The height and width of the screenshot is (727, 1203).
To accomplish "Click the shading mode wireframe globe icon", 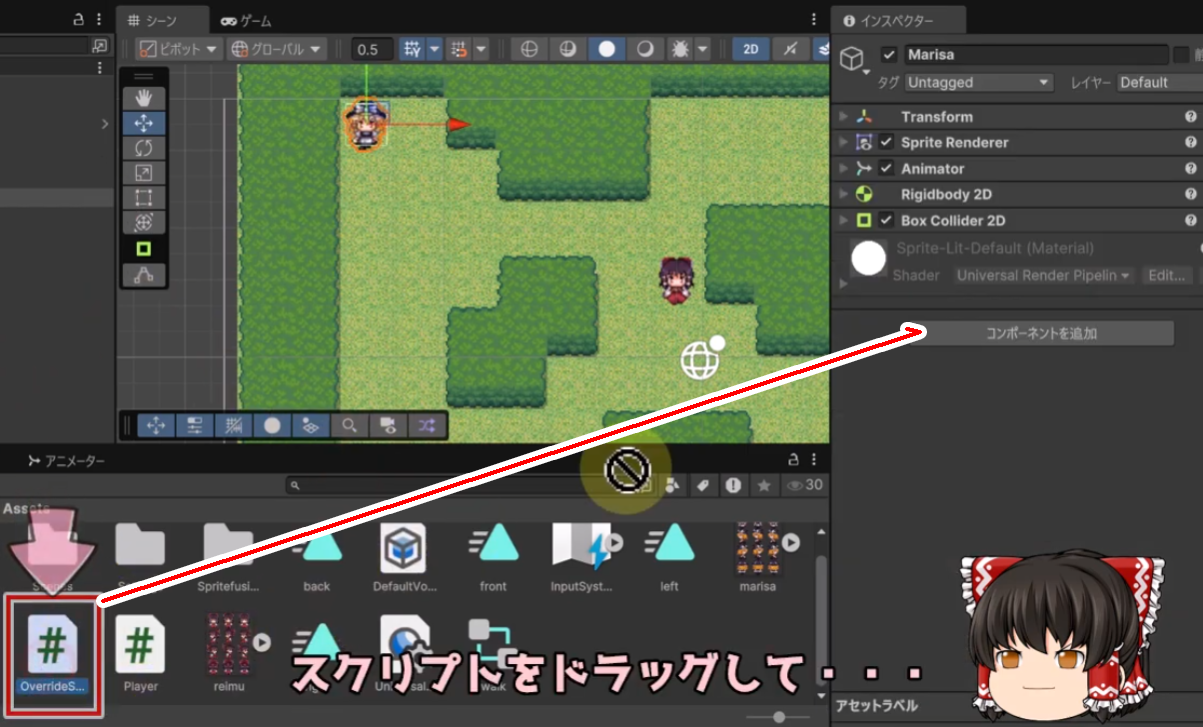I will (529, 49).
